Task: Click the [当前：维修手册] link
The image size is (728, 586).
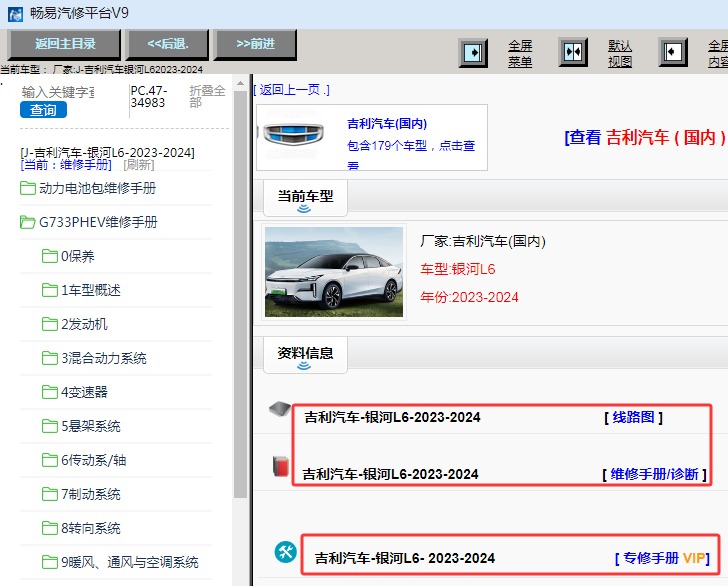Action: click(66, 164)
